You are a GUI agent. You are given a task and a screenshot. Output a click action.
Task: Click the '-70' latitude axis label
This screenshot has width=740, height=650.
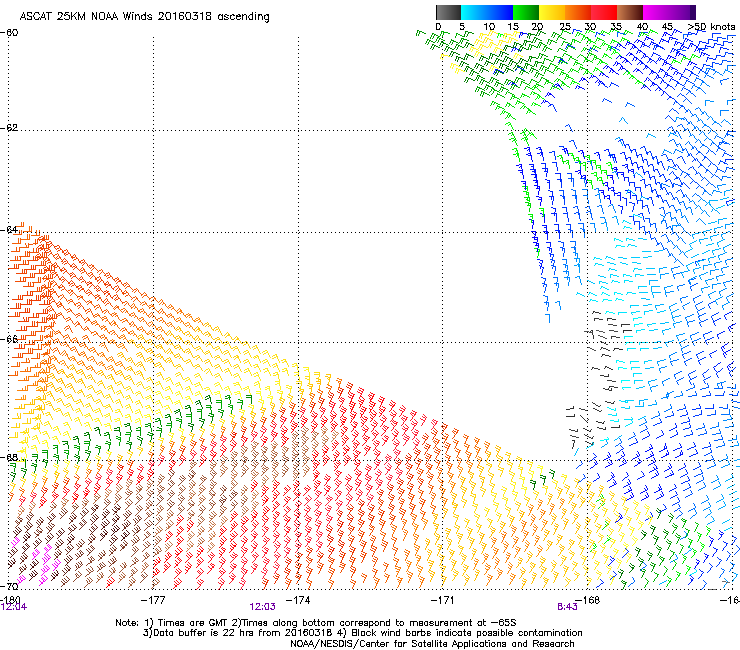[9, 586]
